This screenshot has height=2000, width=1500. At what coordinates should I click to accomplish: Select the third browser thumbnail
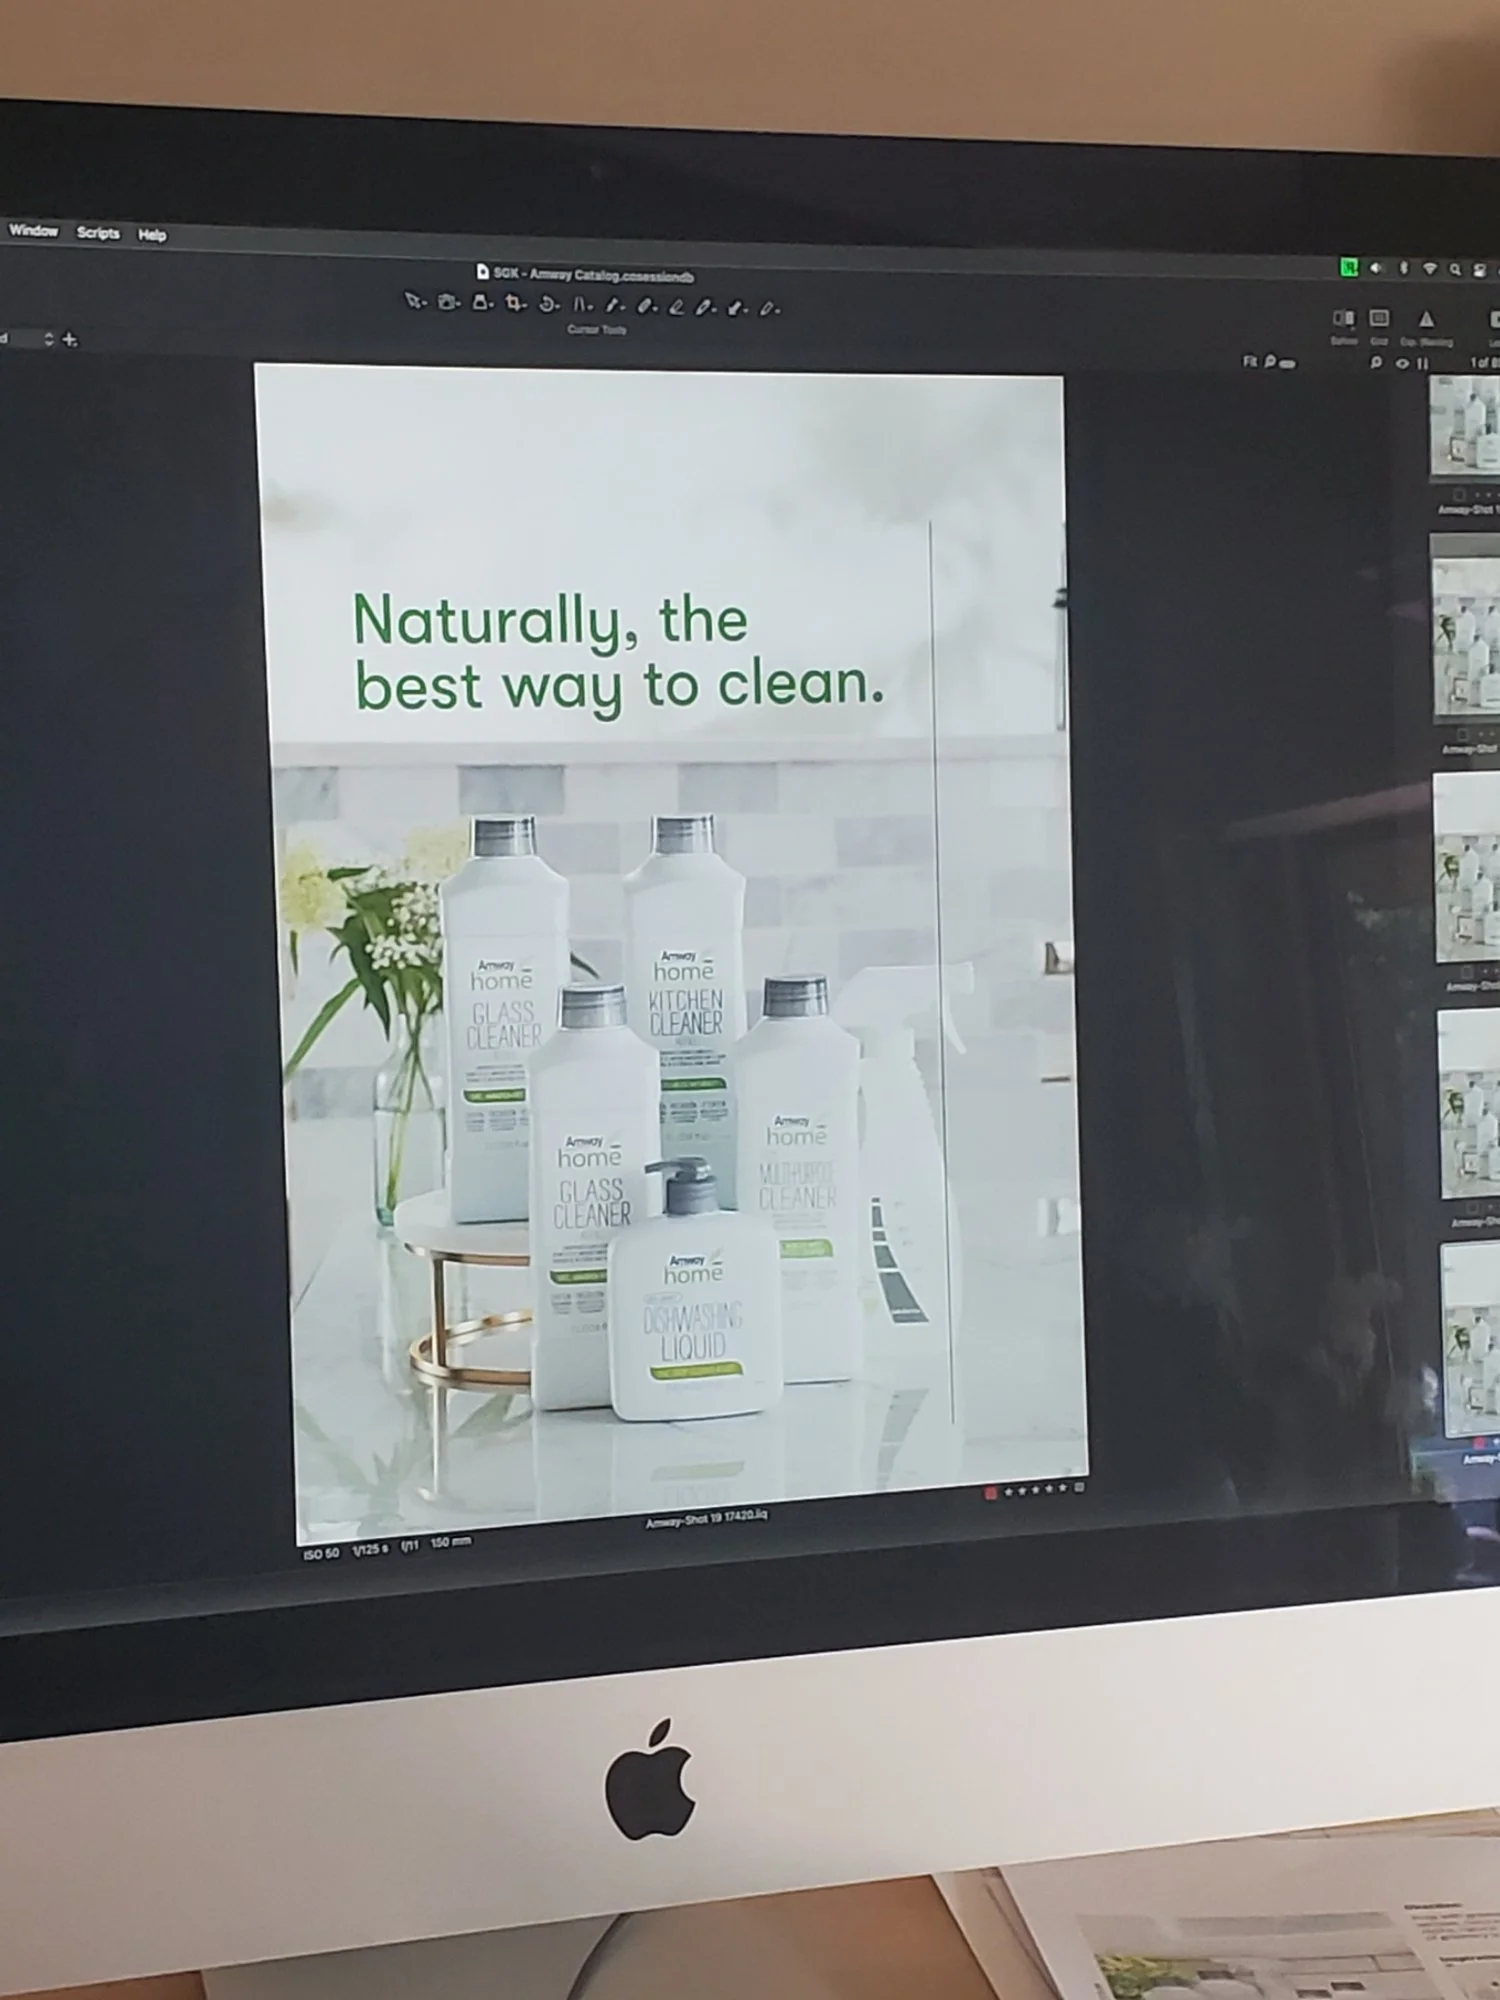tap(1468, 868)
